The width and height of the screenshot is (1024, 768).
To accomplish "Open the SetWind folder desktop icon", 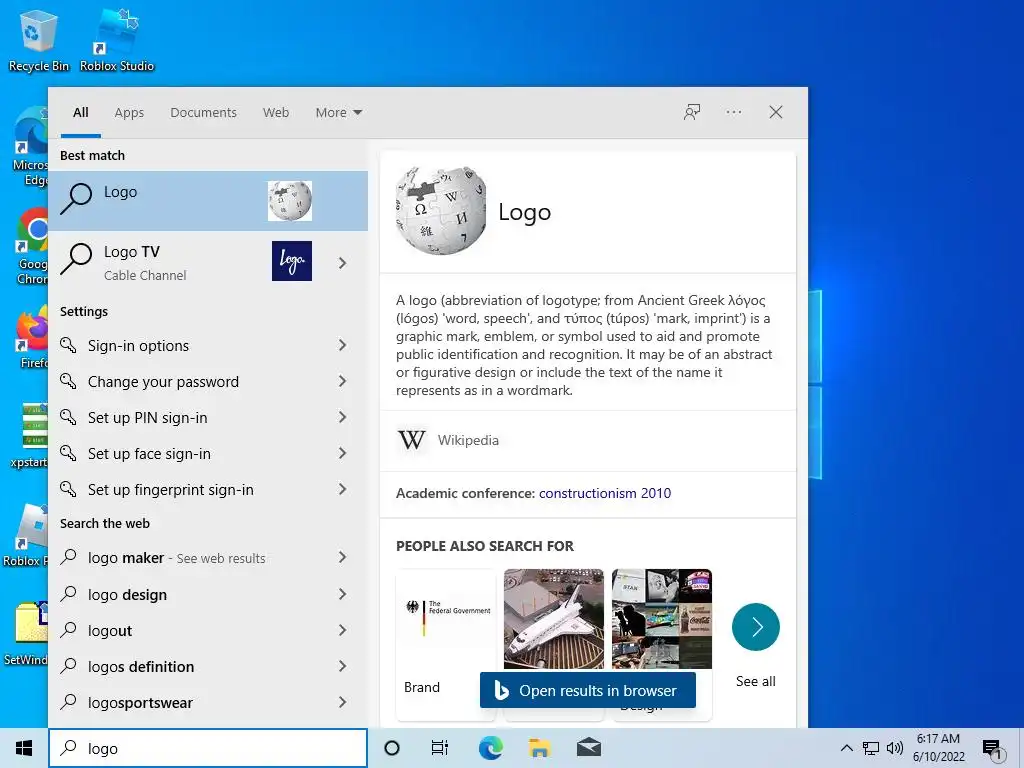I will [x=26, y=632].
